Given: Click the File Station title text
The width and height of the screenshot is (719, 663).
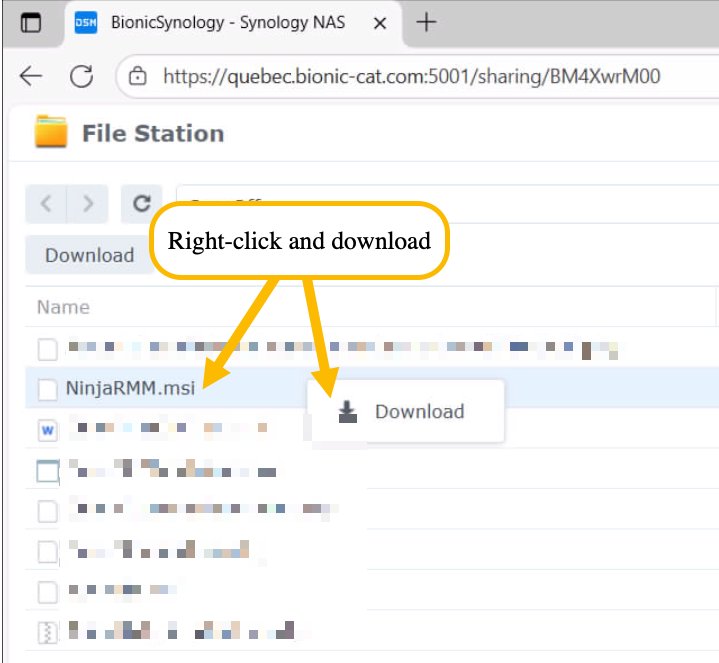Looking at the screenshot, I should 153,133.
